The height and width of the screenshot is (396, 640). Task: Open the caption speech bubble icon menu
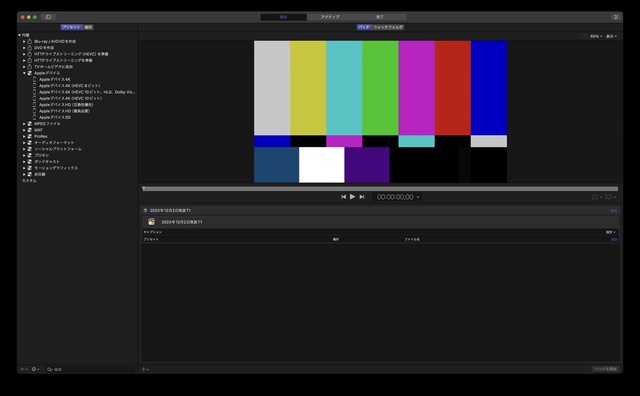point(610,197)
